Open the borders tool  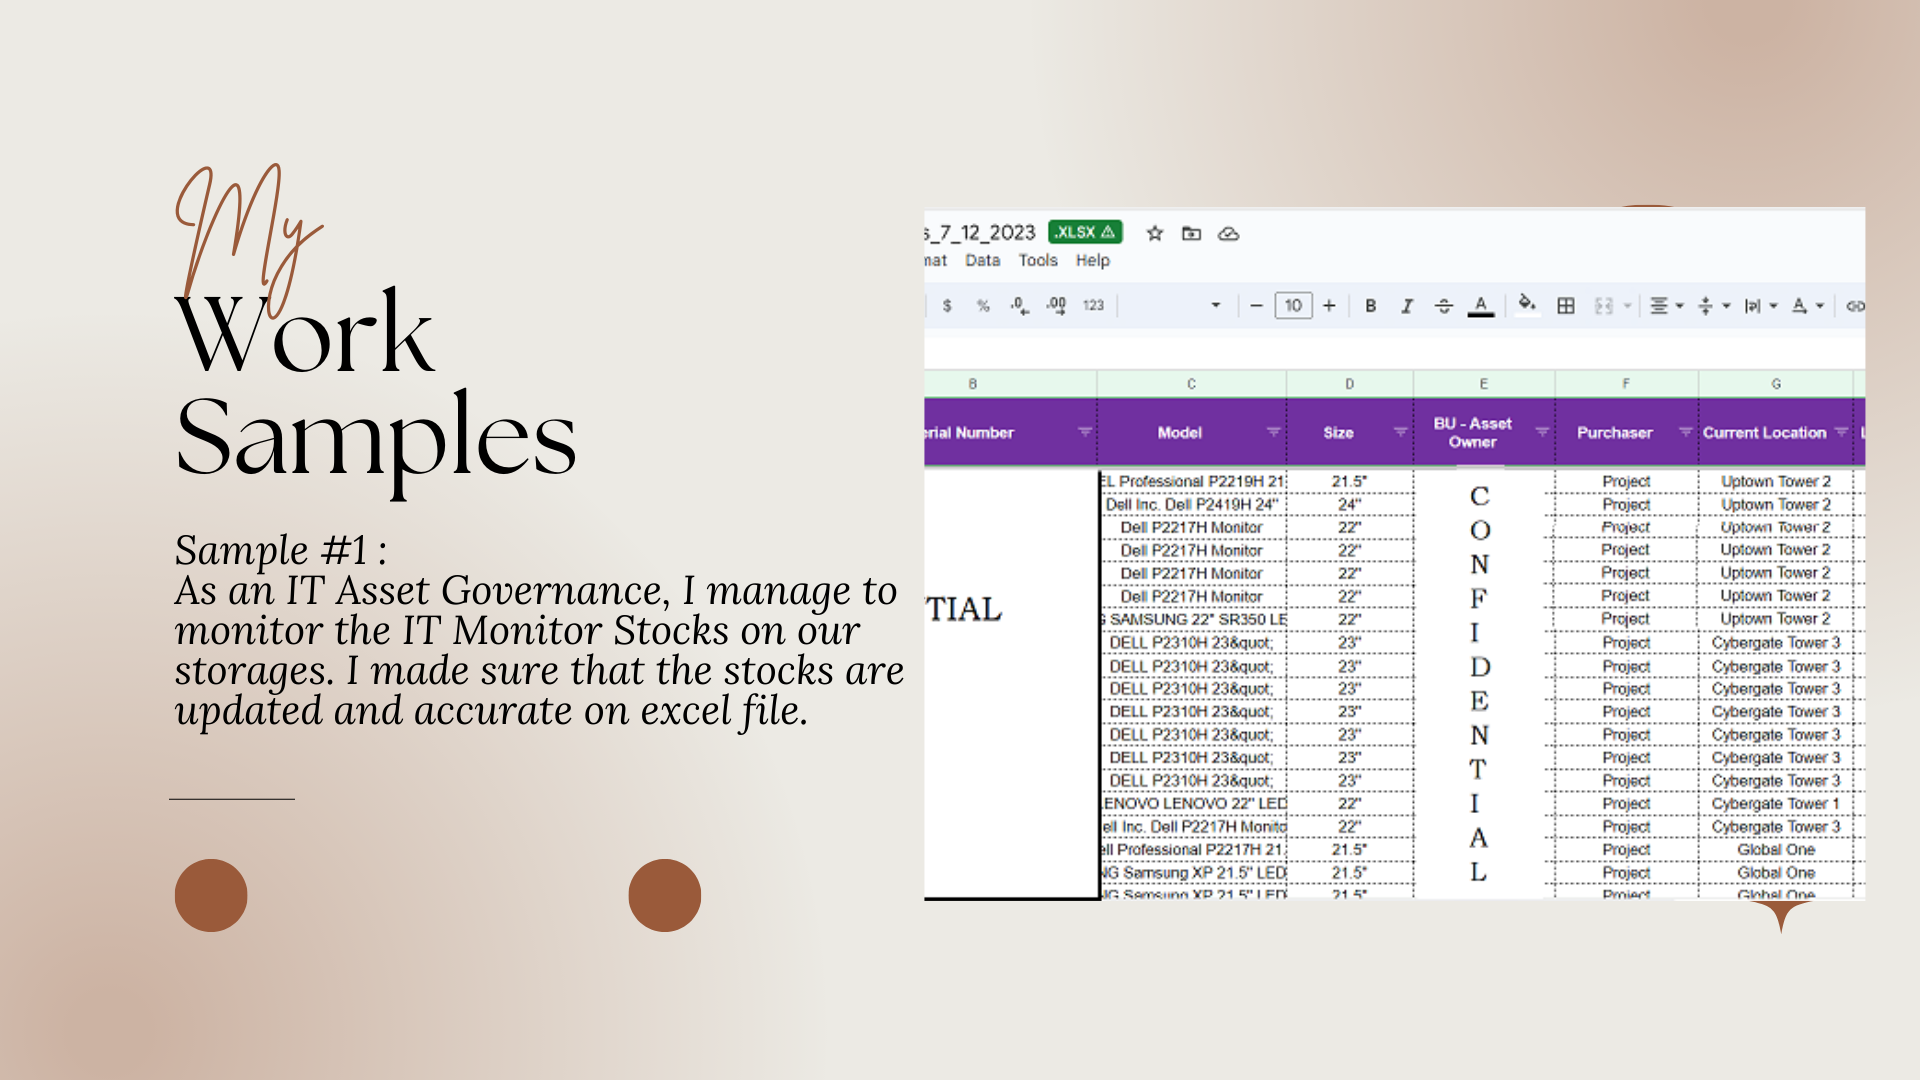(1566, 306)
